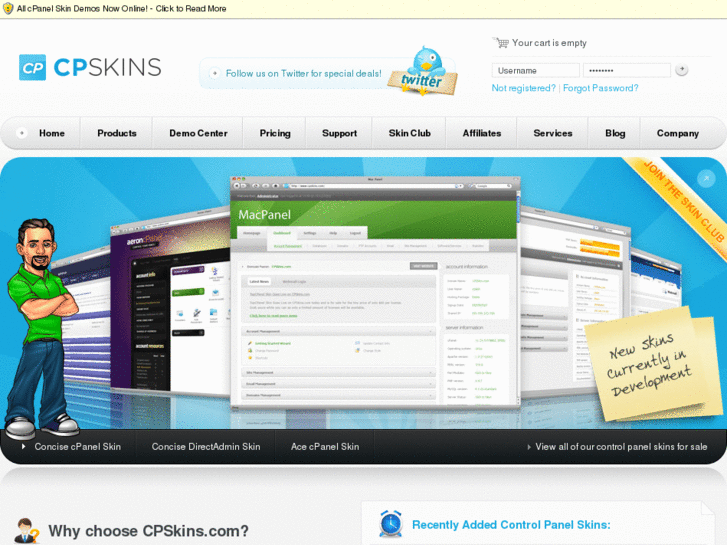Click the cartoon mascot character
Image resolution: width=727 pixels, height=545 pixels.
41,328
